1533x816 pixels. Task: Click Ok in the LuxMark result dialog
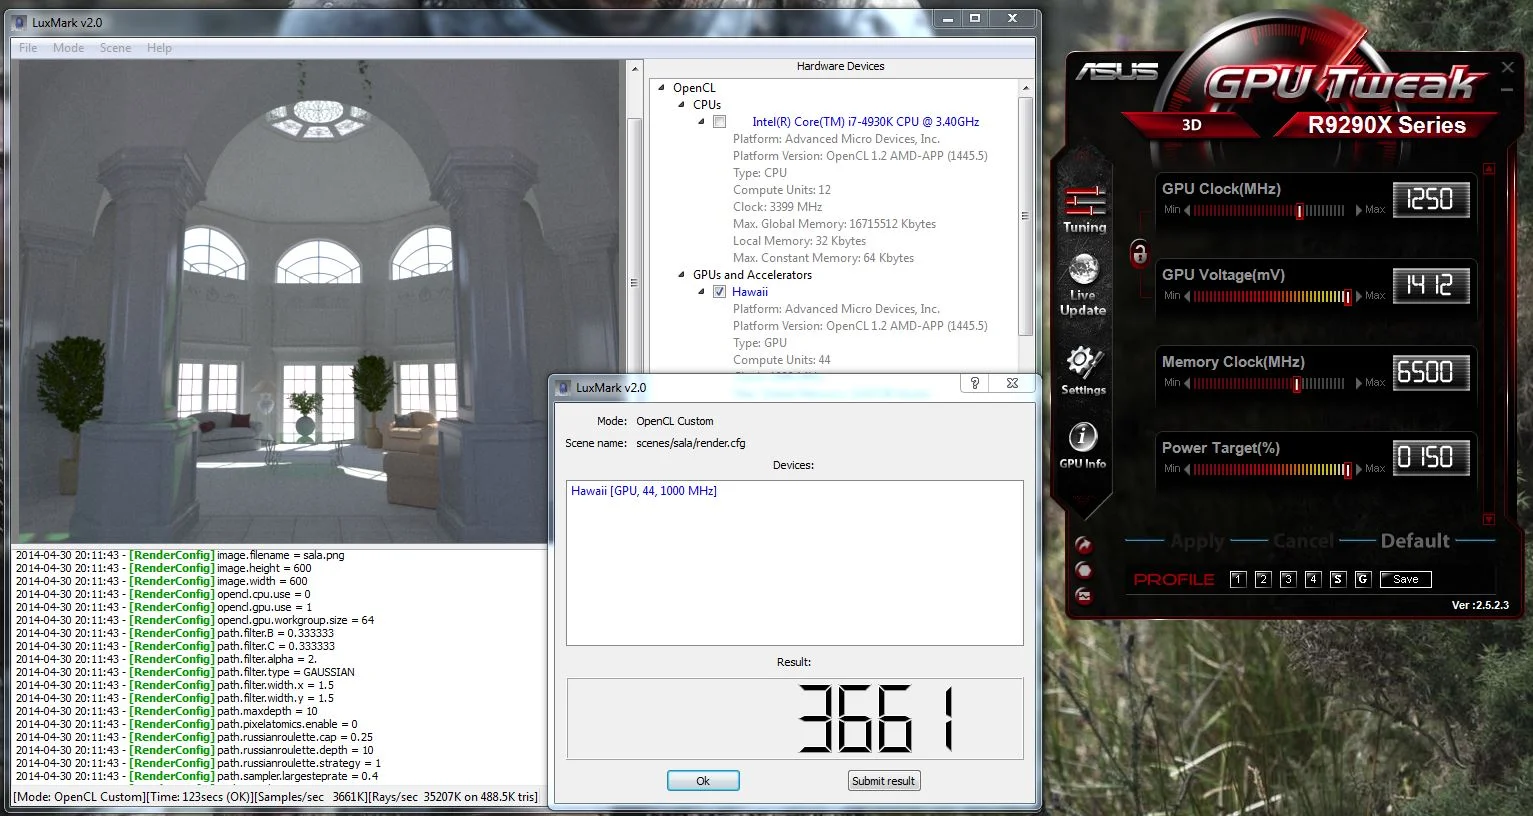[703, 781]
